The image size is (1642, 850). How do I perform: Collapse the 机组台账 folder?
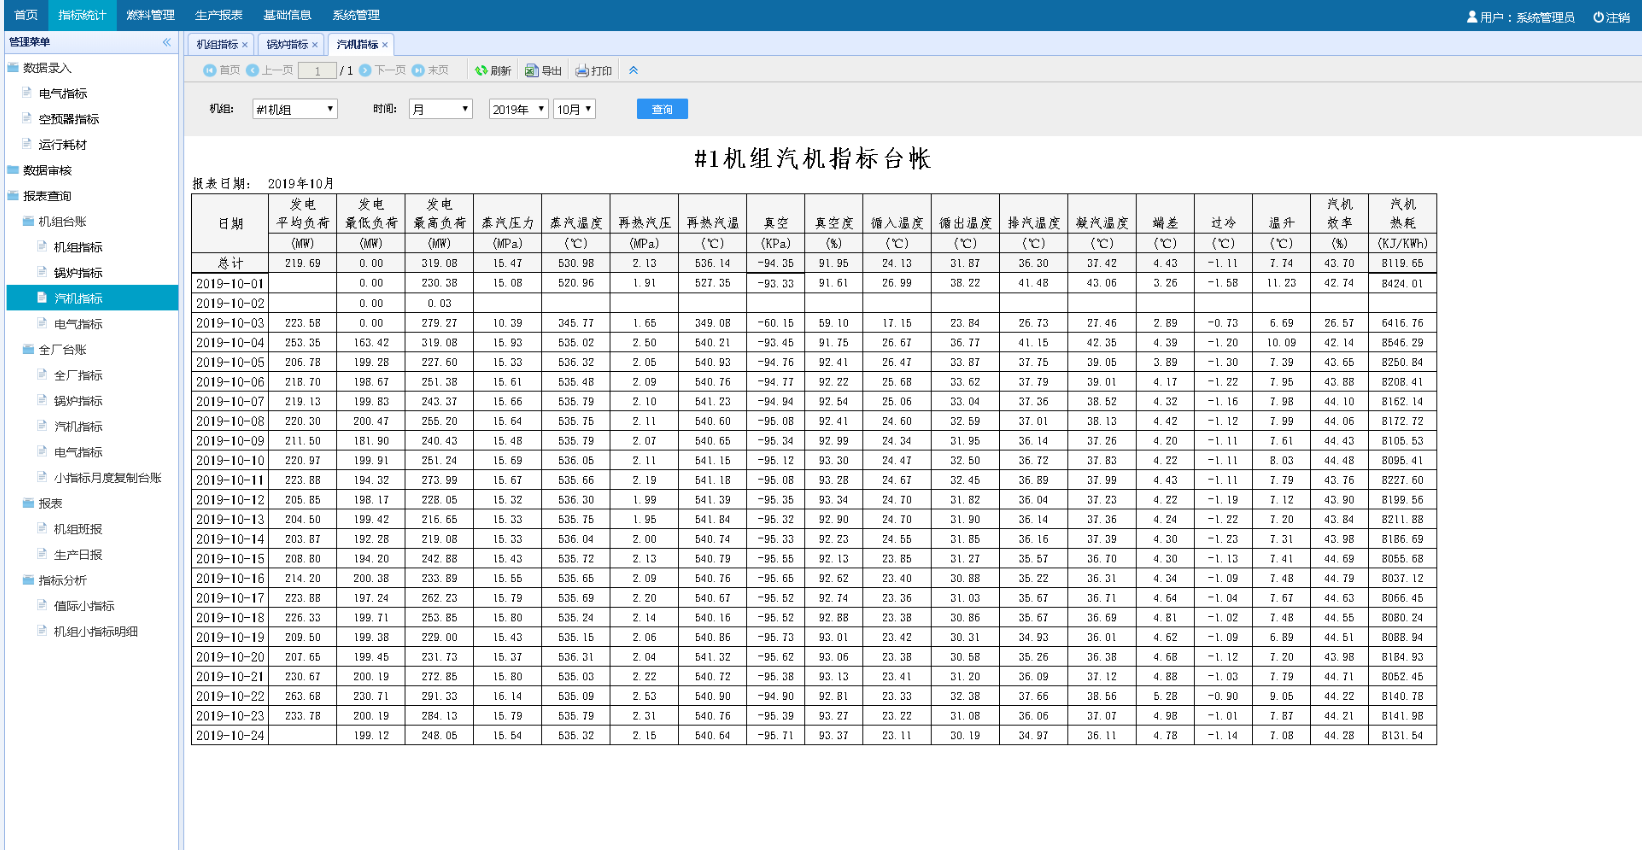[62, 222]
